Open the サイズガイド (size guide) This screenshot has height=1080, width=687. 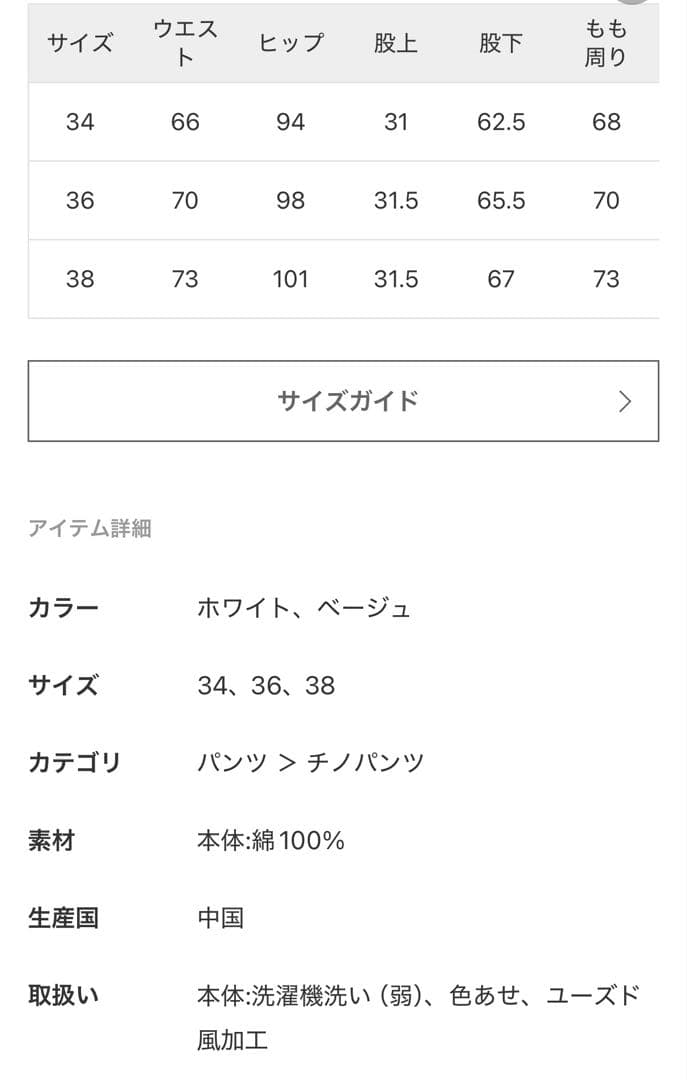coord(343,400)
